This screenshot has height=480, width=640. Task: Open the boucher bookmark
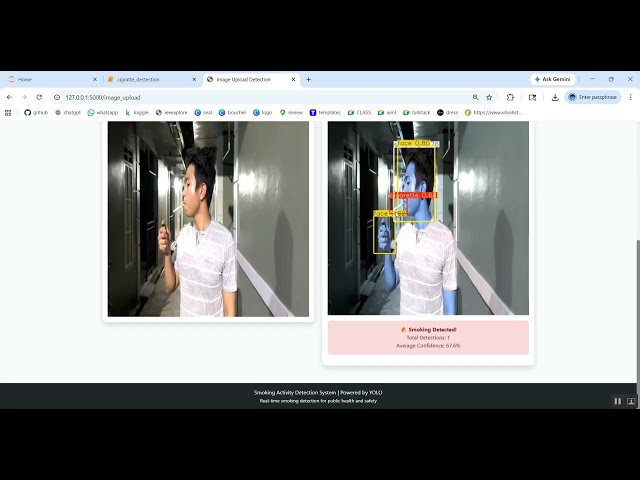pos(233,113)
